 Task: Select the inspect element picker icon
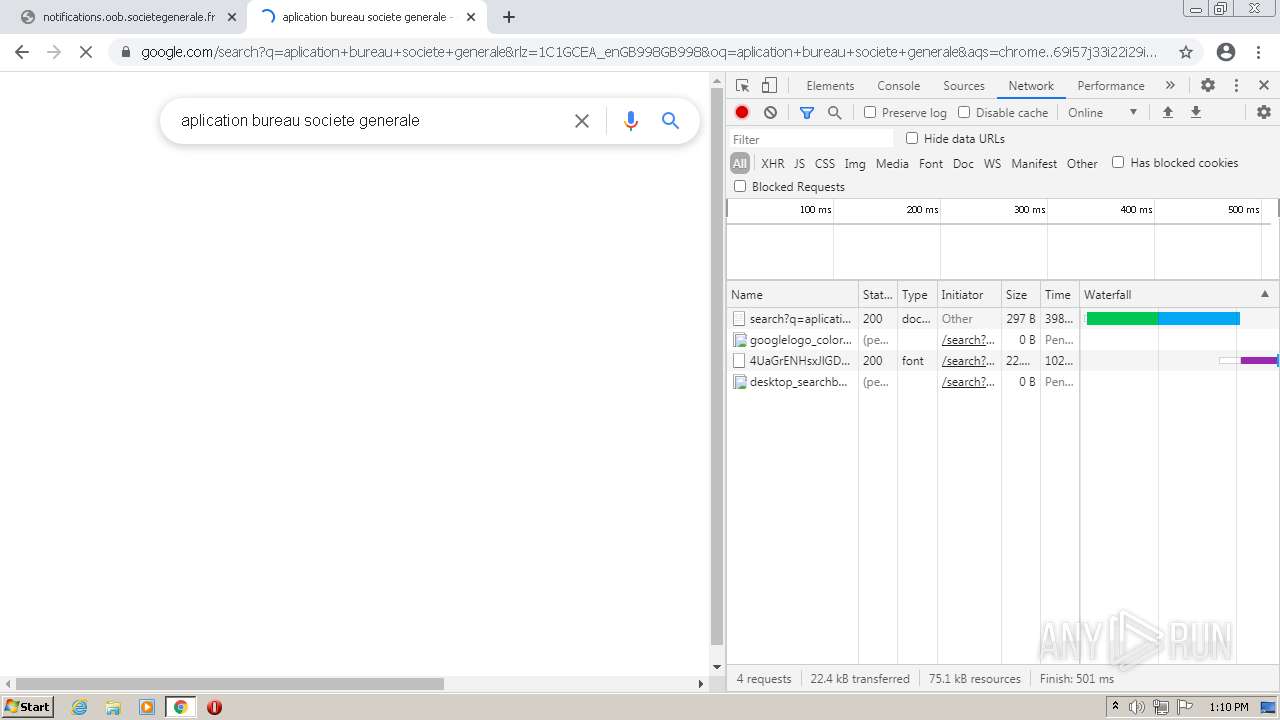742,86
